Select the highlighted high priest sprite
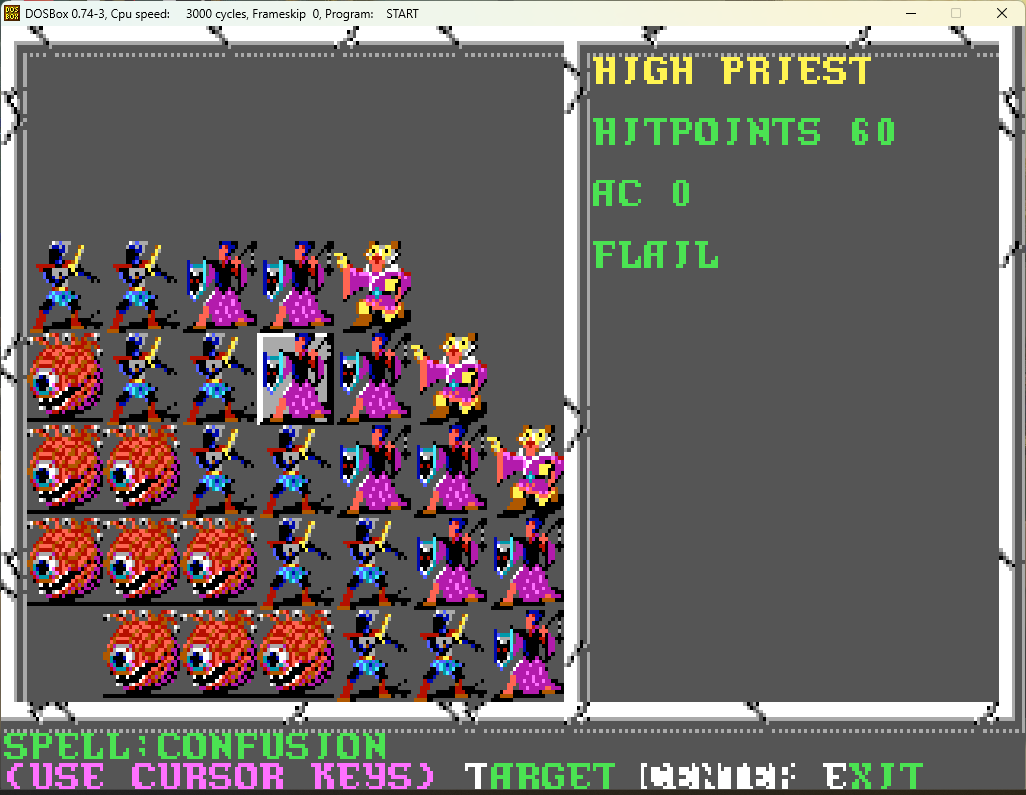 pos(296,378)
